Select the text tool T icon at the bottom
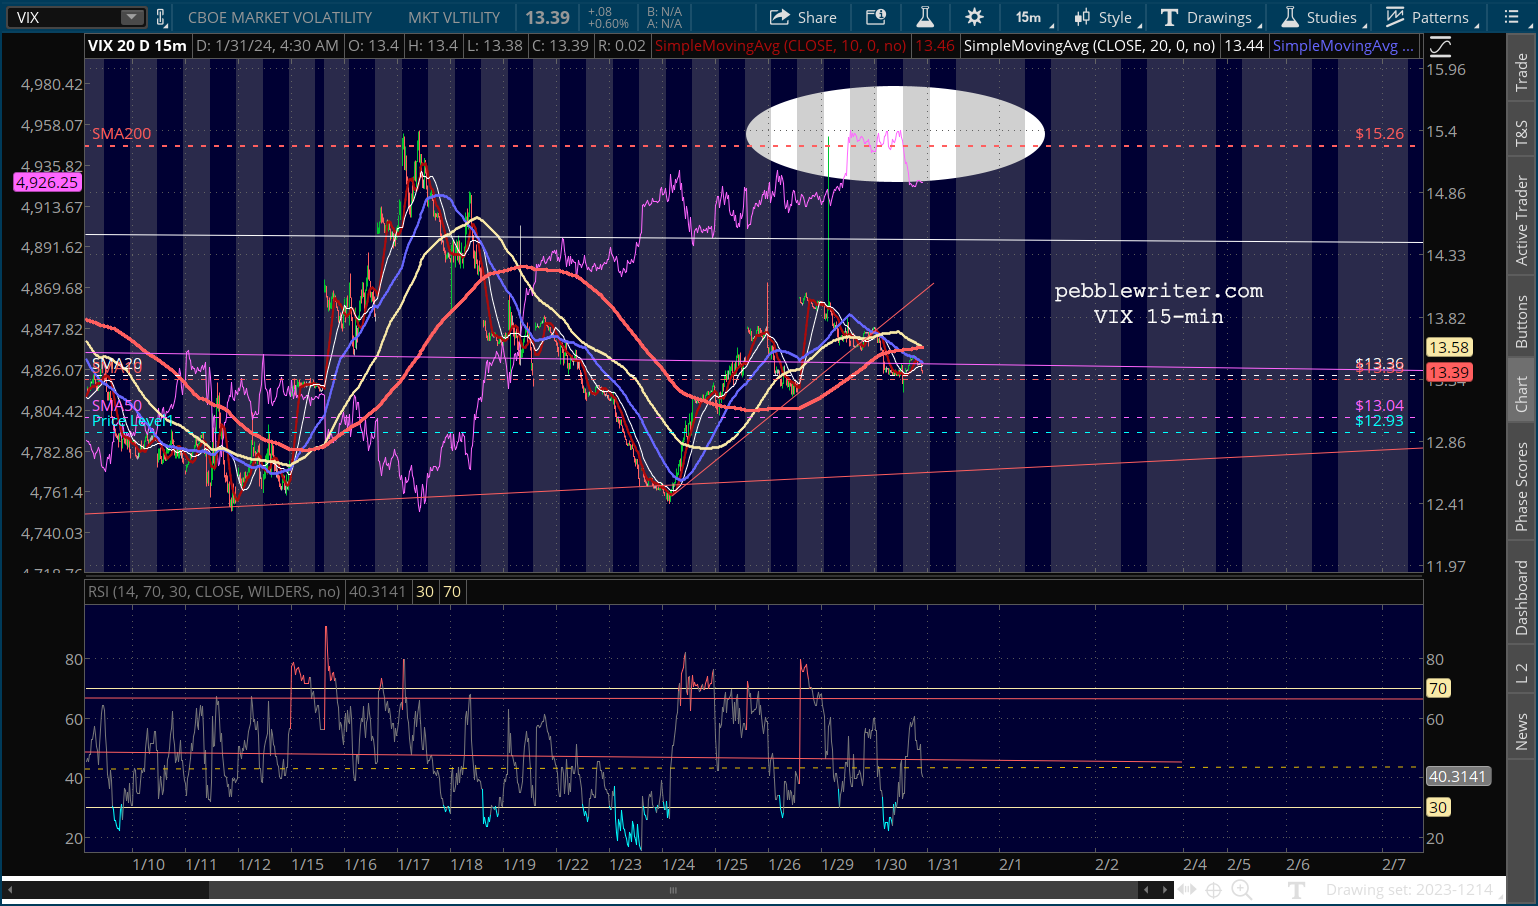This screenshot has width=1538, height=906. click(x=1297, y=889)
